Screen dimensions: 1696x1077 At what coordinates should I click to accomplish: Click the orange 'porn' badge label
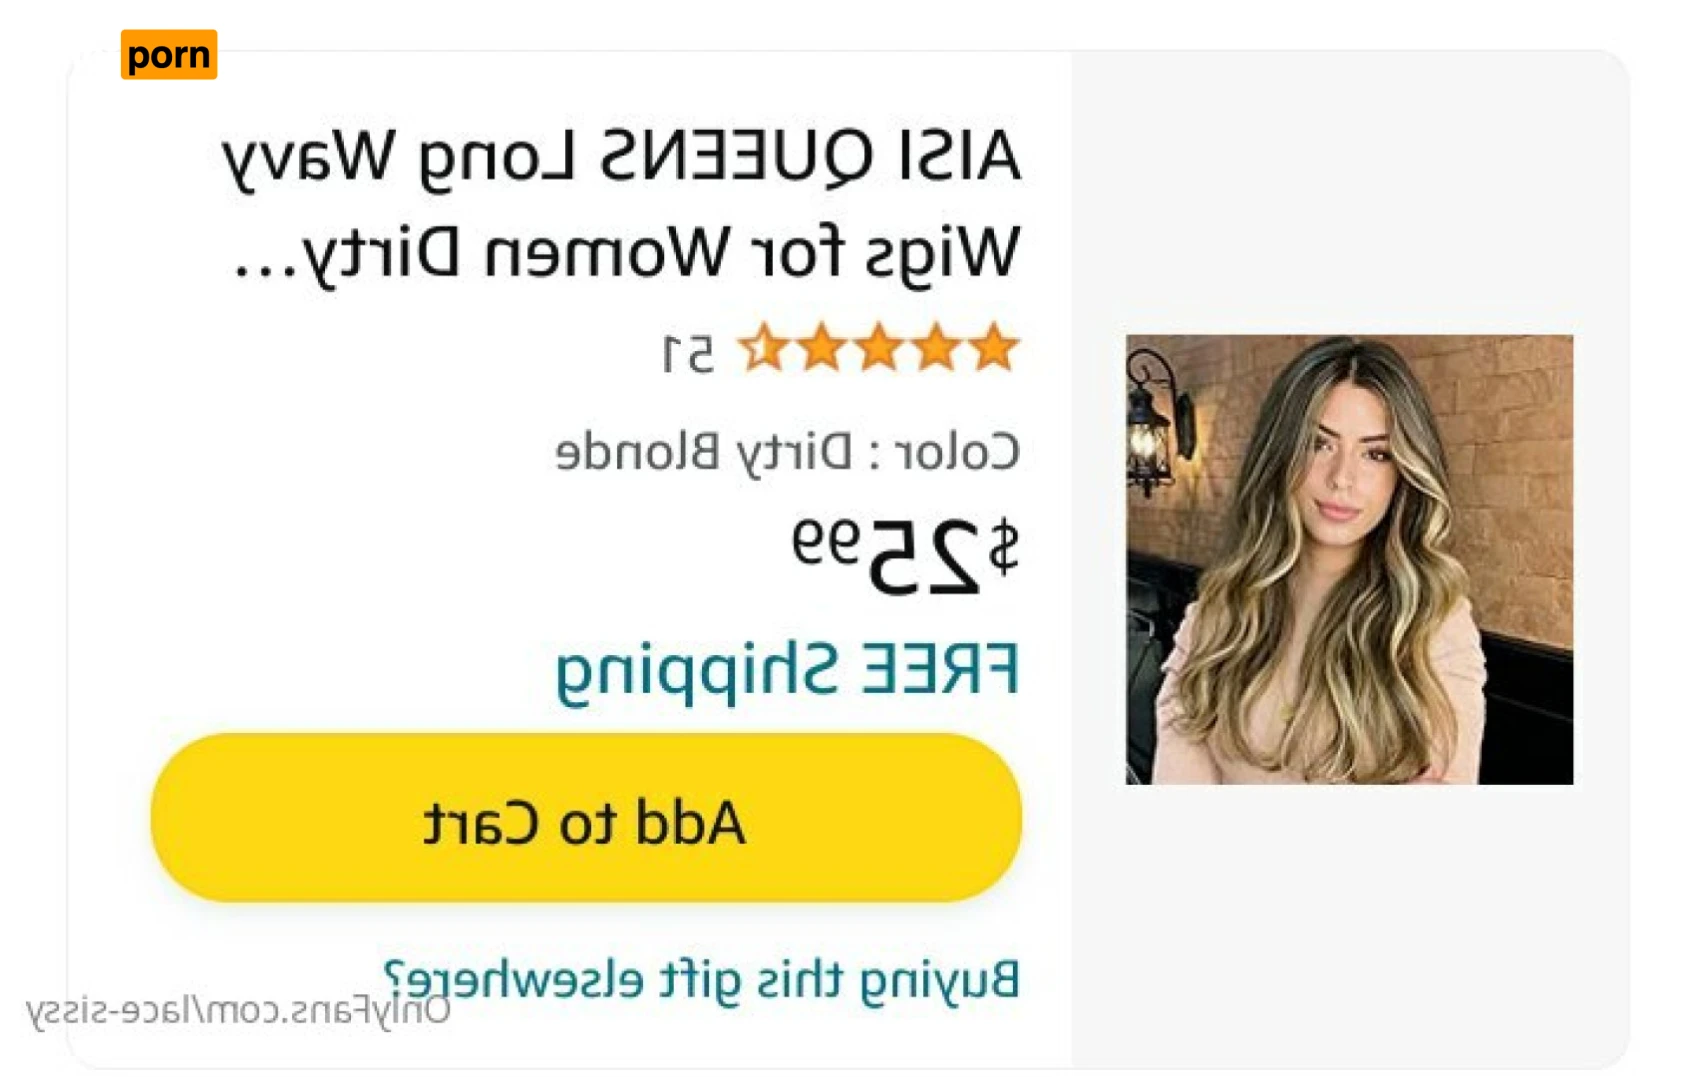coord(169,54)
